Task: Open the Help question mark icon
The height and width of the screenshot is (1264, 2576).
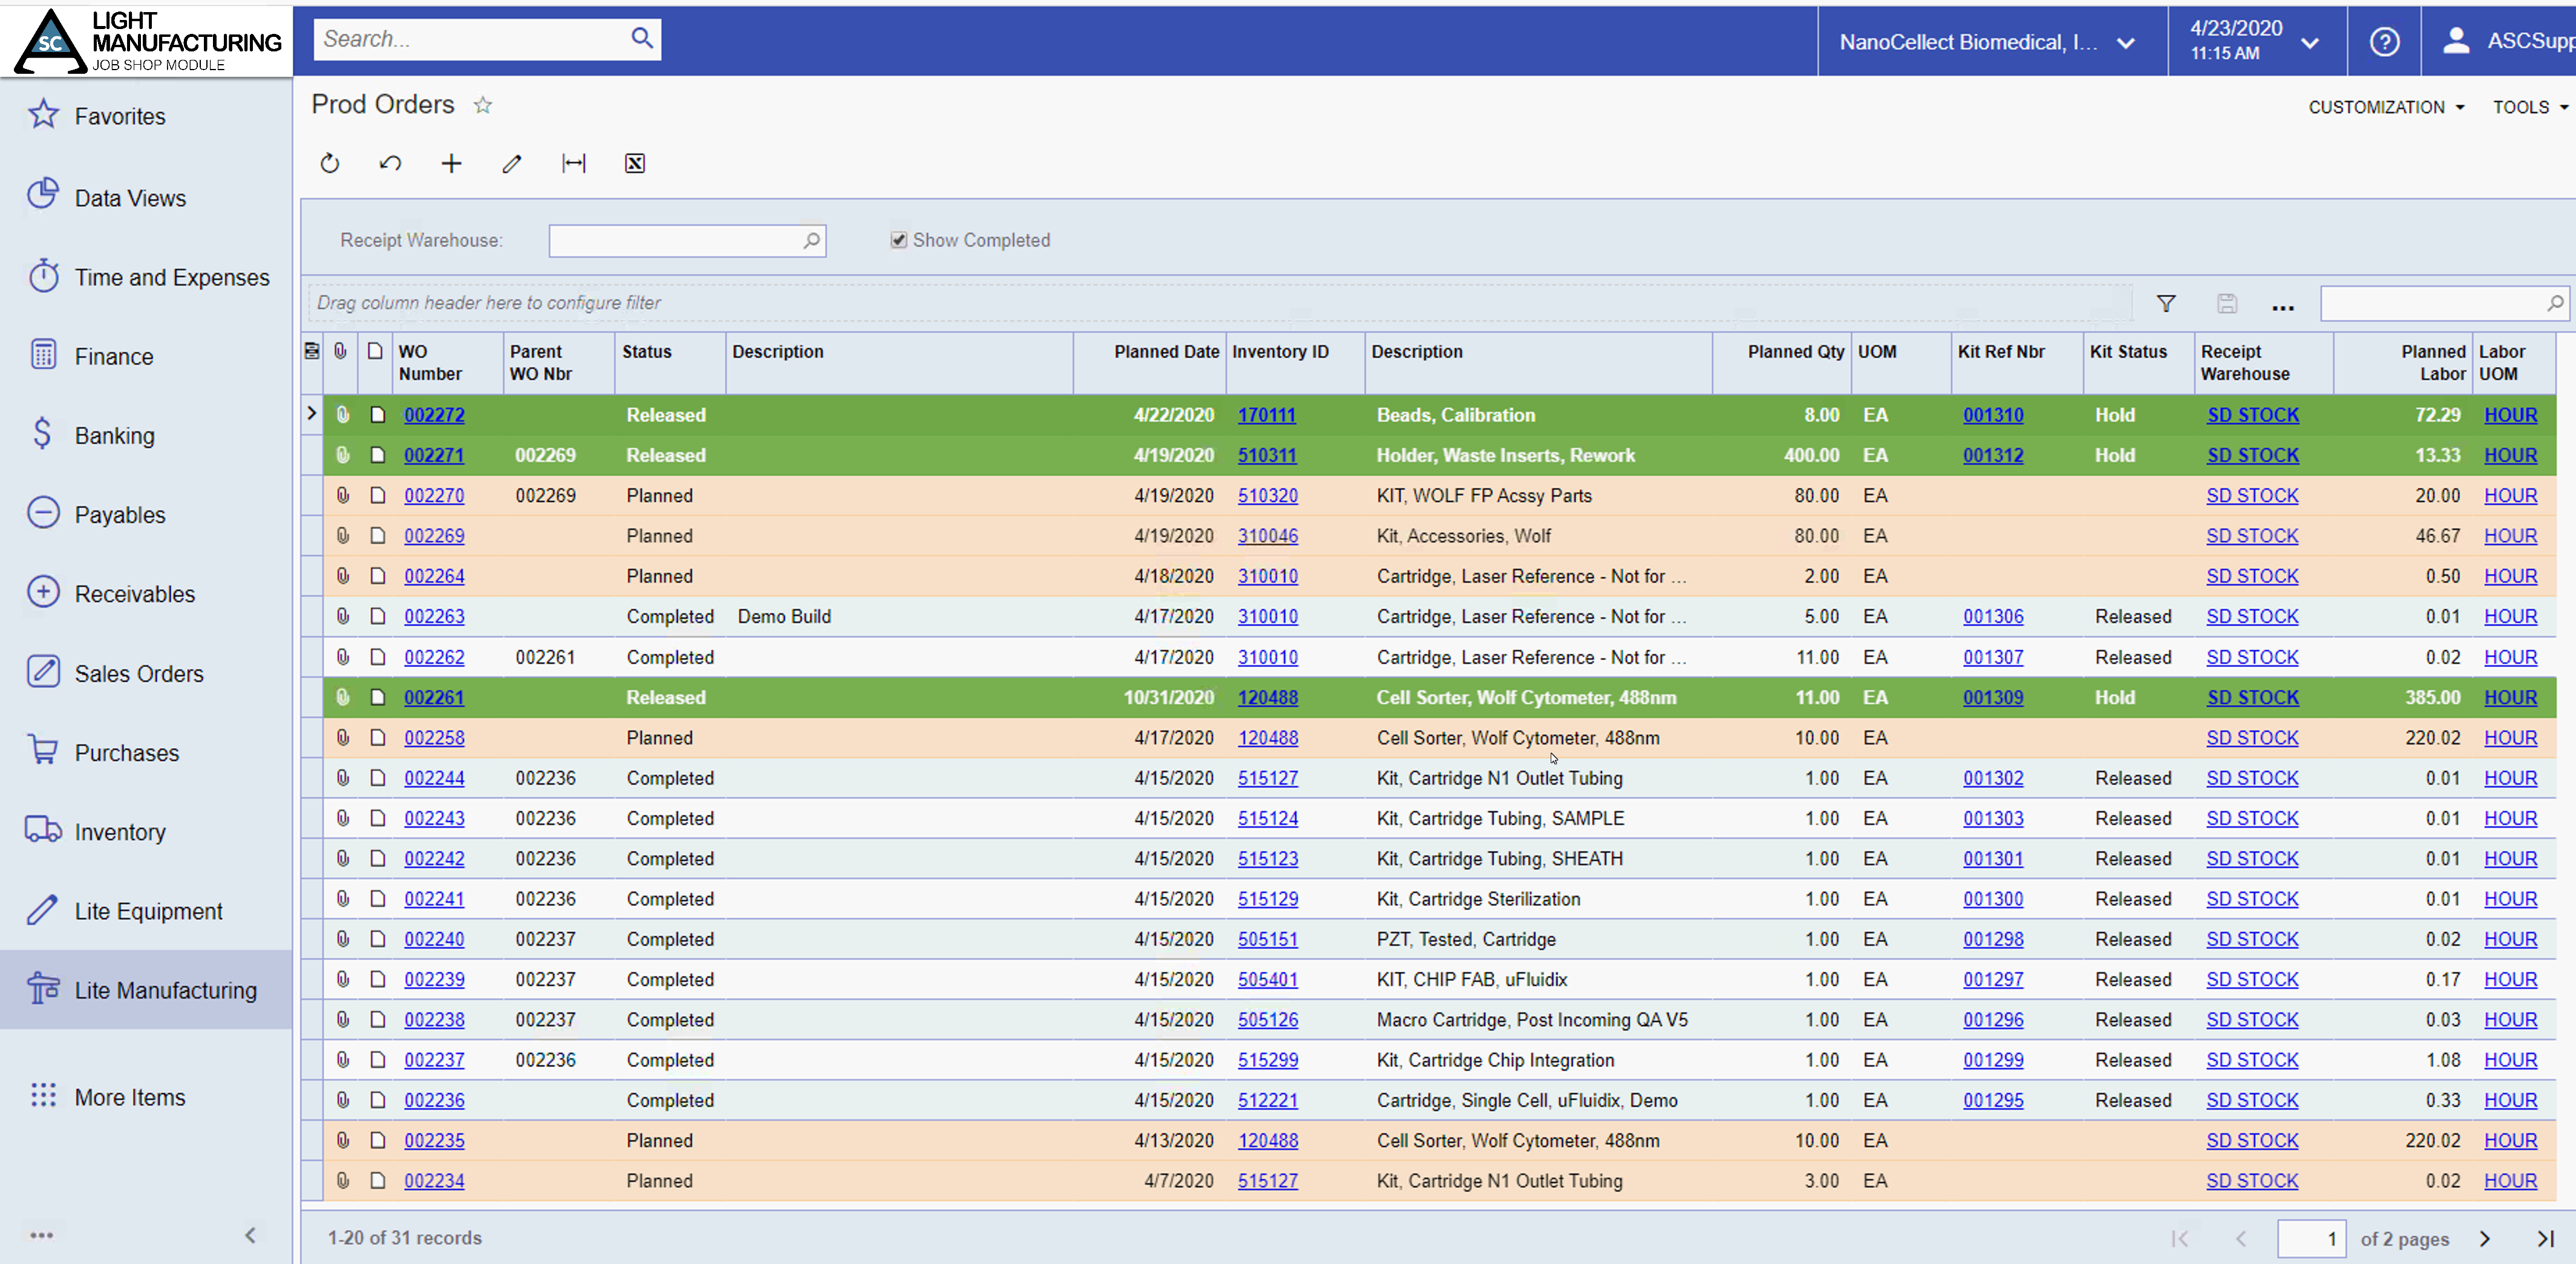Action: click(x=2384, y=41)
